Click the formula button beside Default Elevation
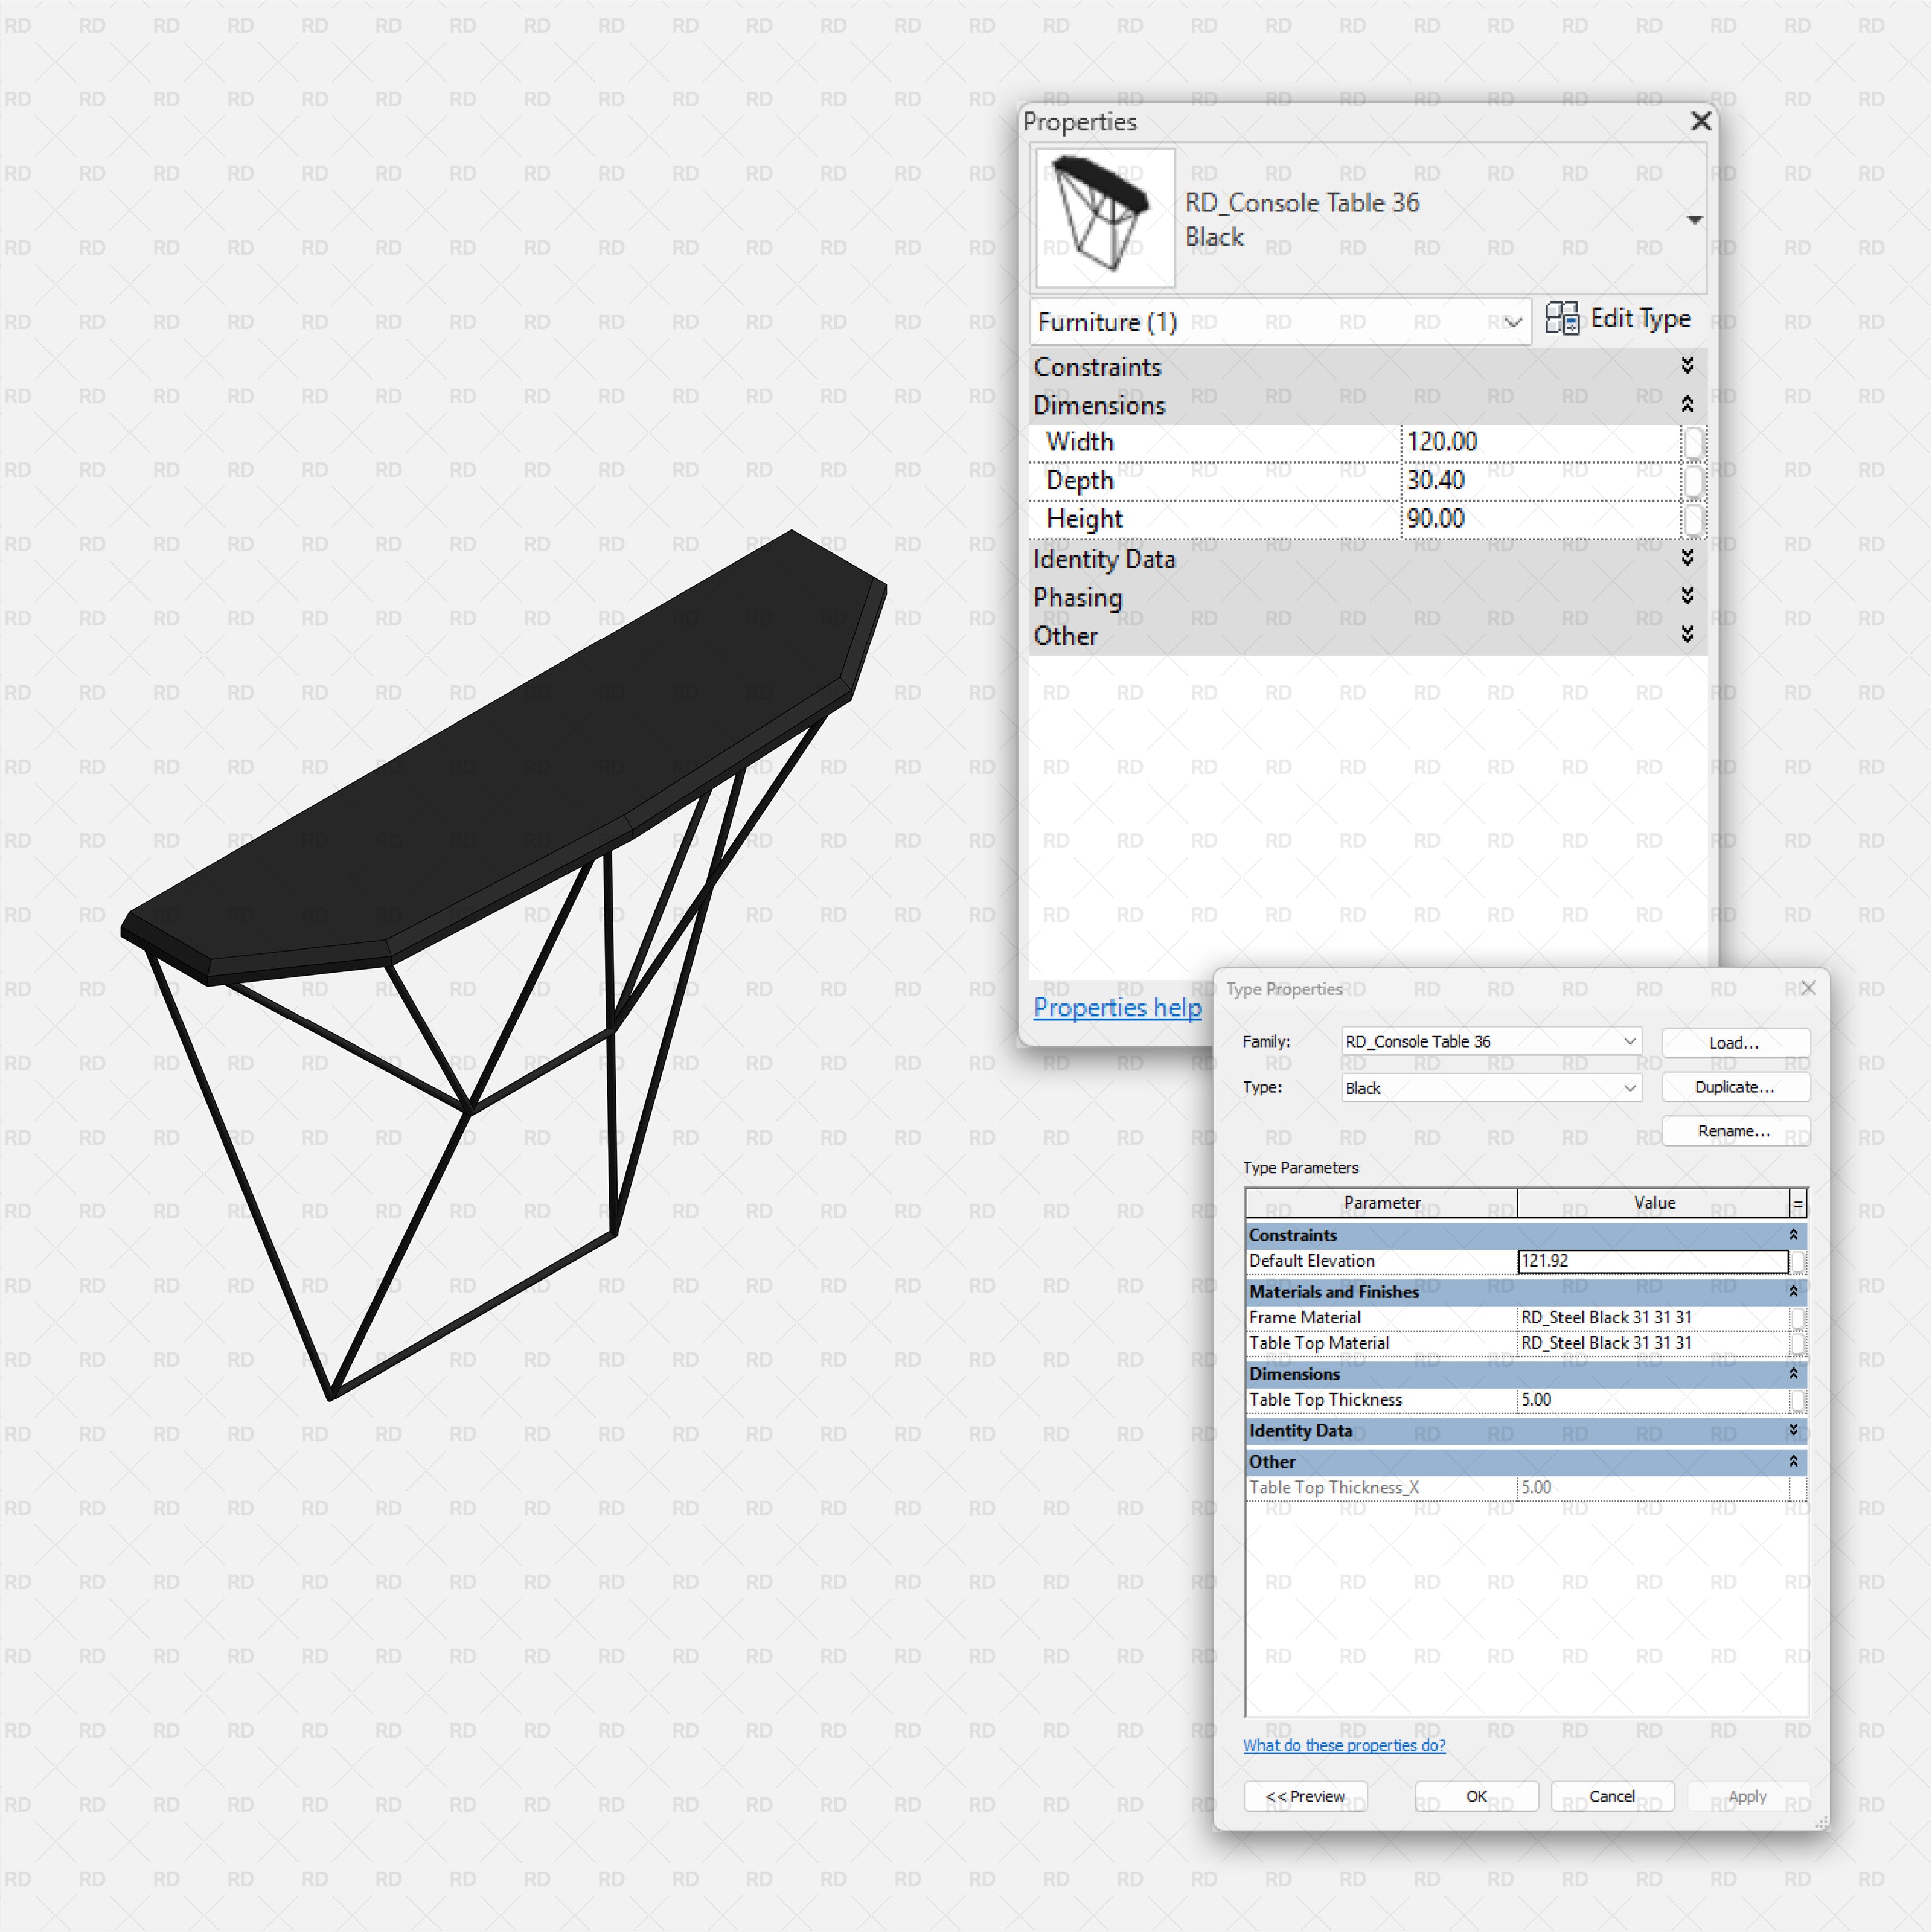 [1798, 1261]
